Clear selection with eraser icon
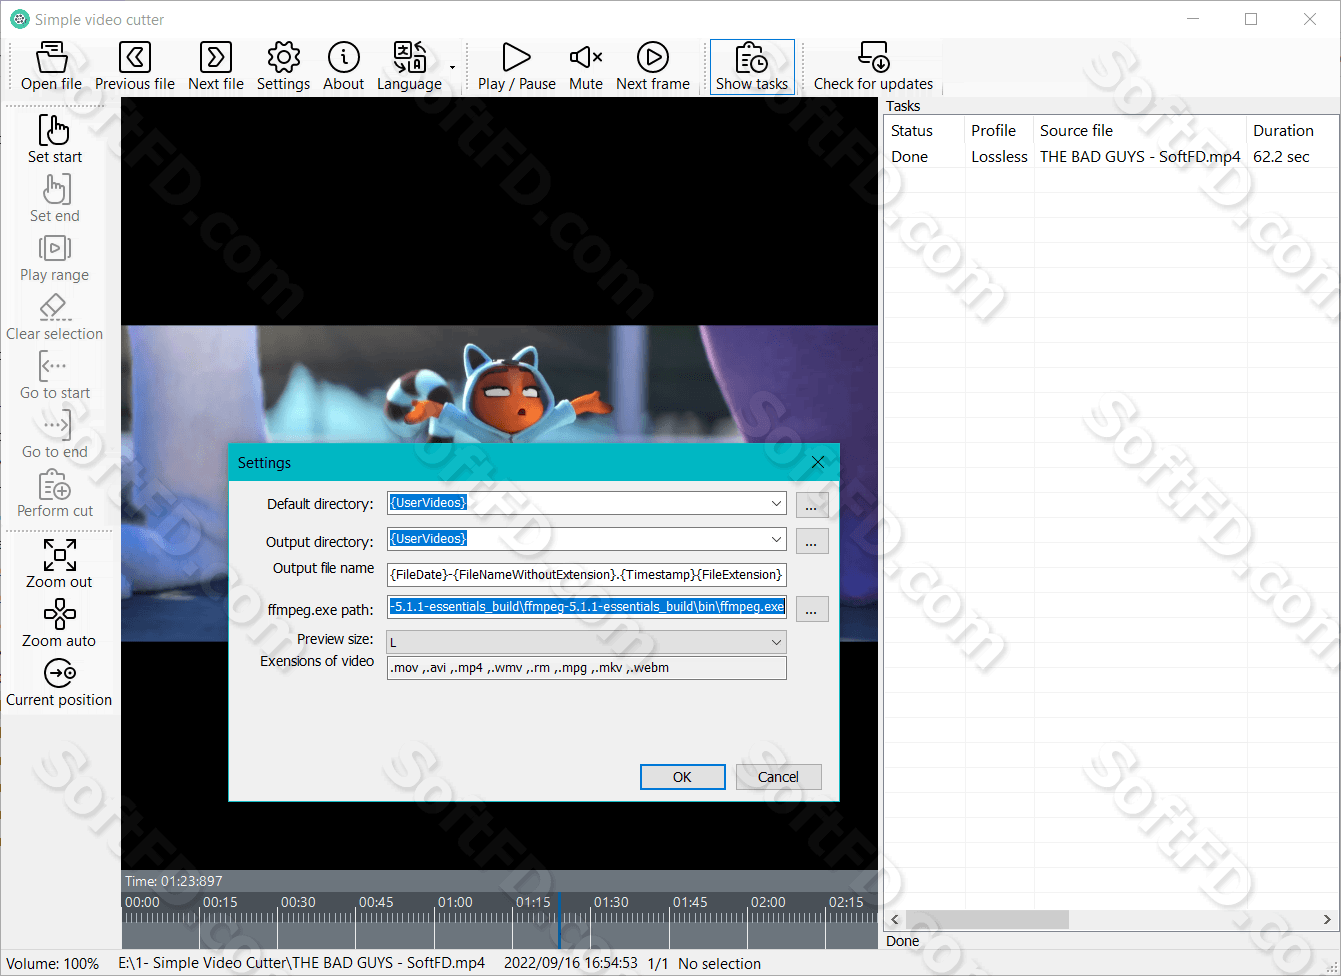 (x=55, y=316)
